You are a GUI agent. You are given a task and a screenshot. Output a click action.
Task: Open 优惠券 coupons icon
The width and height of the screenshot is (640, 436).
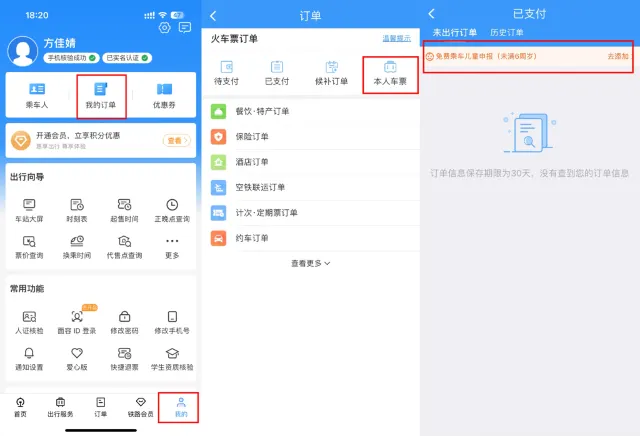click(x=164, y=96)
